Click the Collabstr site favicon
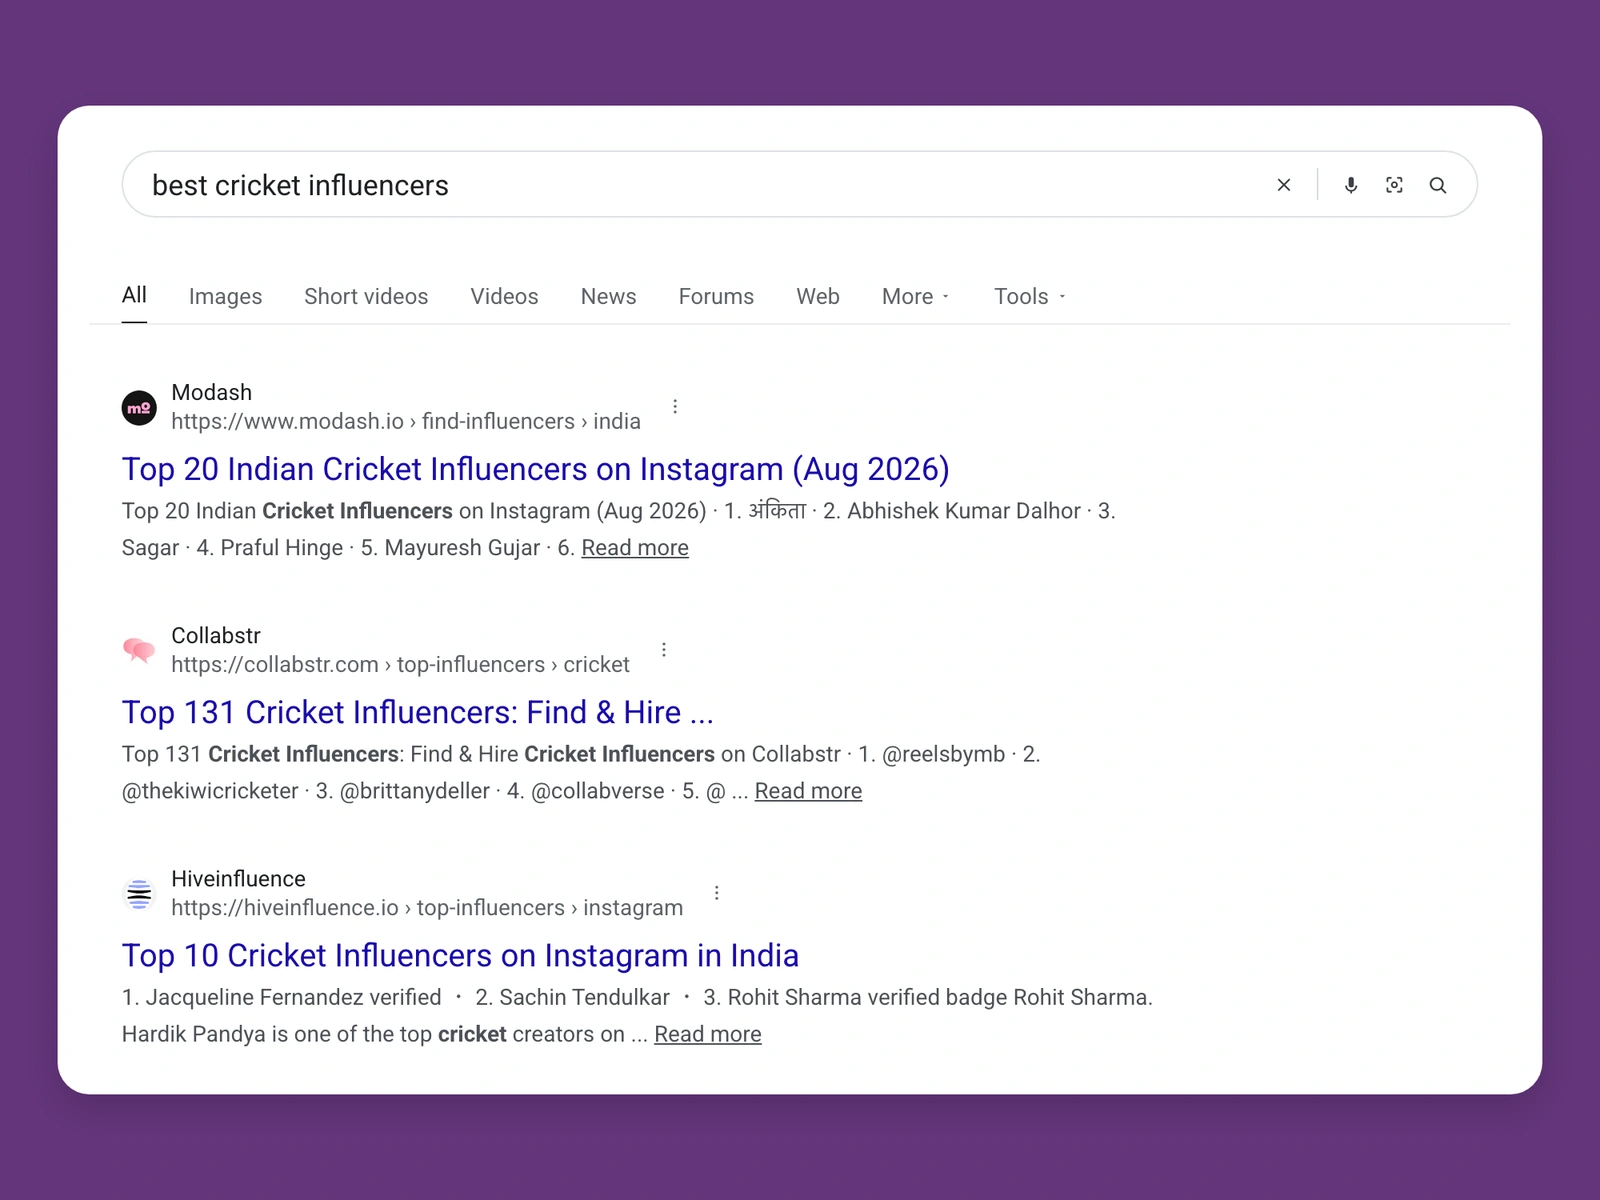This screenshot has height=1200, width=1600. coord(139,650)
